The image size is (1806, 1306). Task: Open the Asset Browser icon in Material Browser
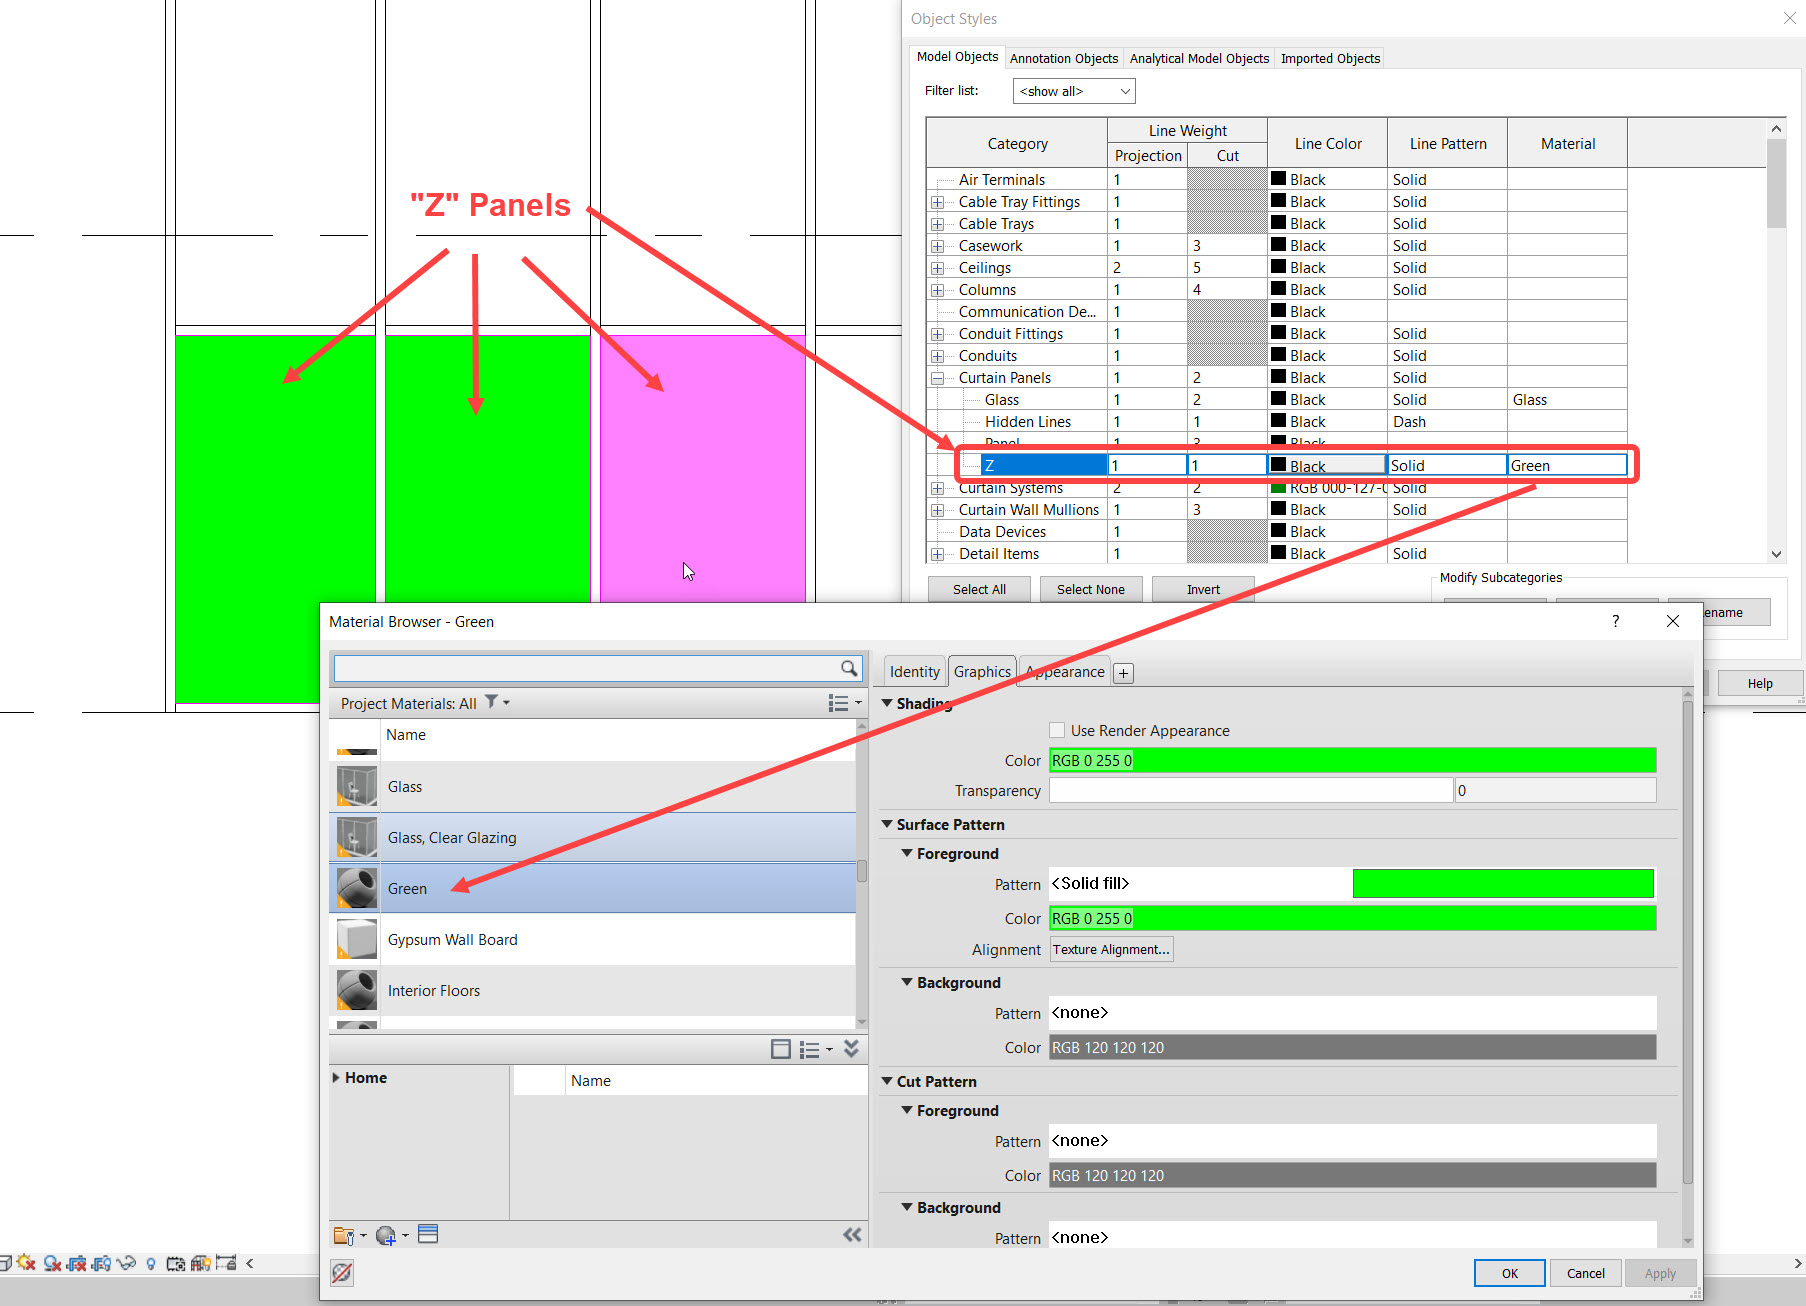(x=428, y=1235)
